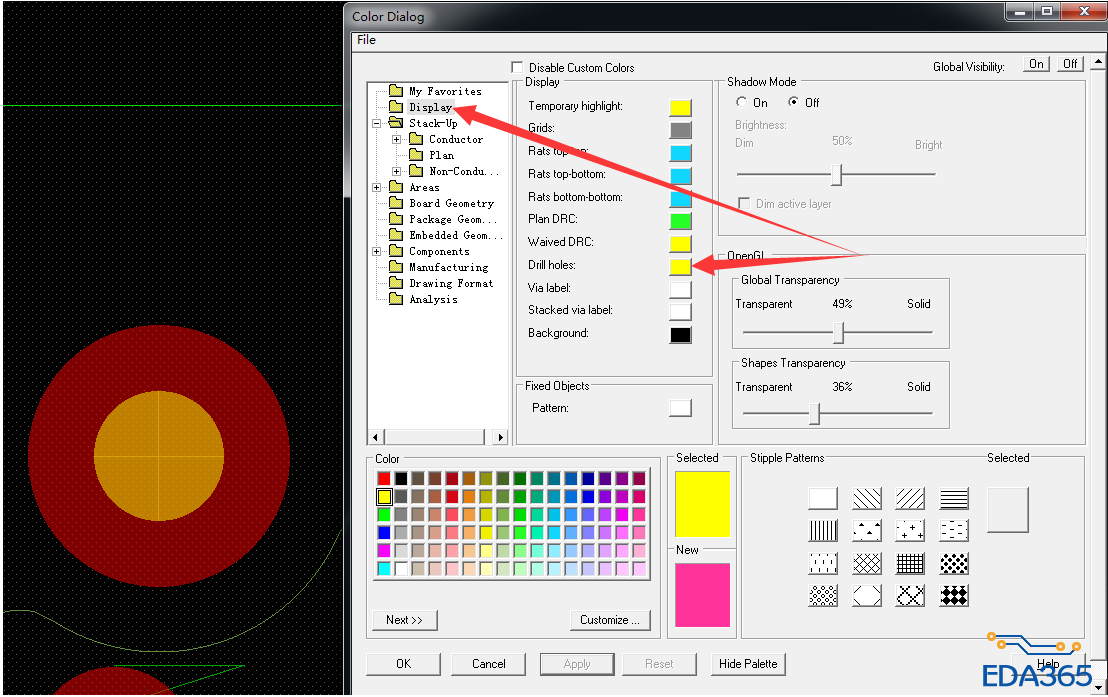Expand the Conductor tree node
This screenshot has height=697, width=1108.
397,139
